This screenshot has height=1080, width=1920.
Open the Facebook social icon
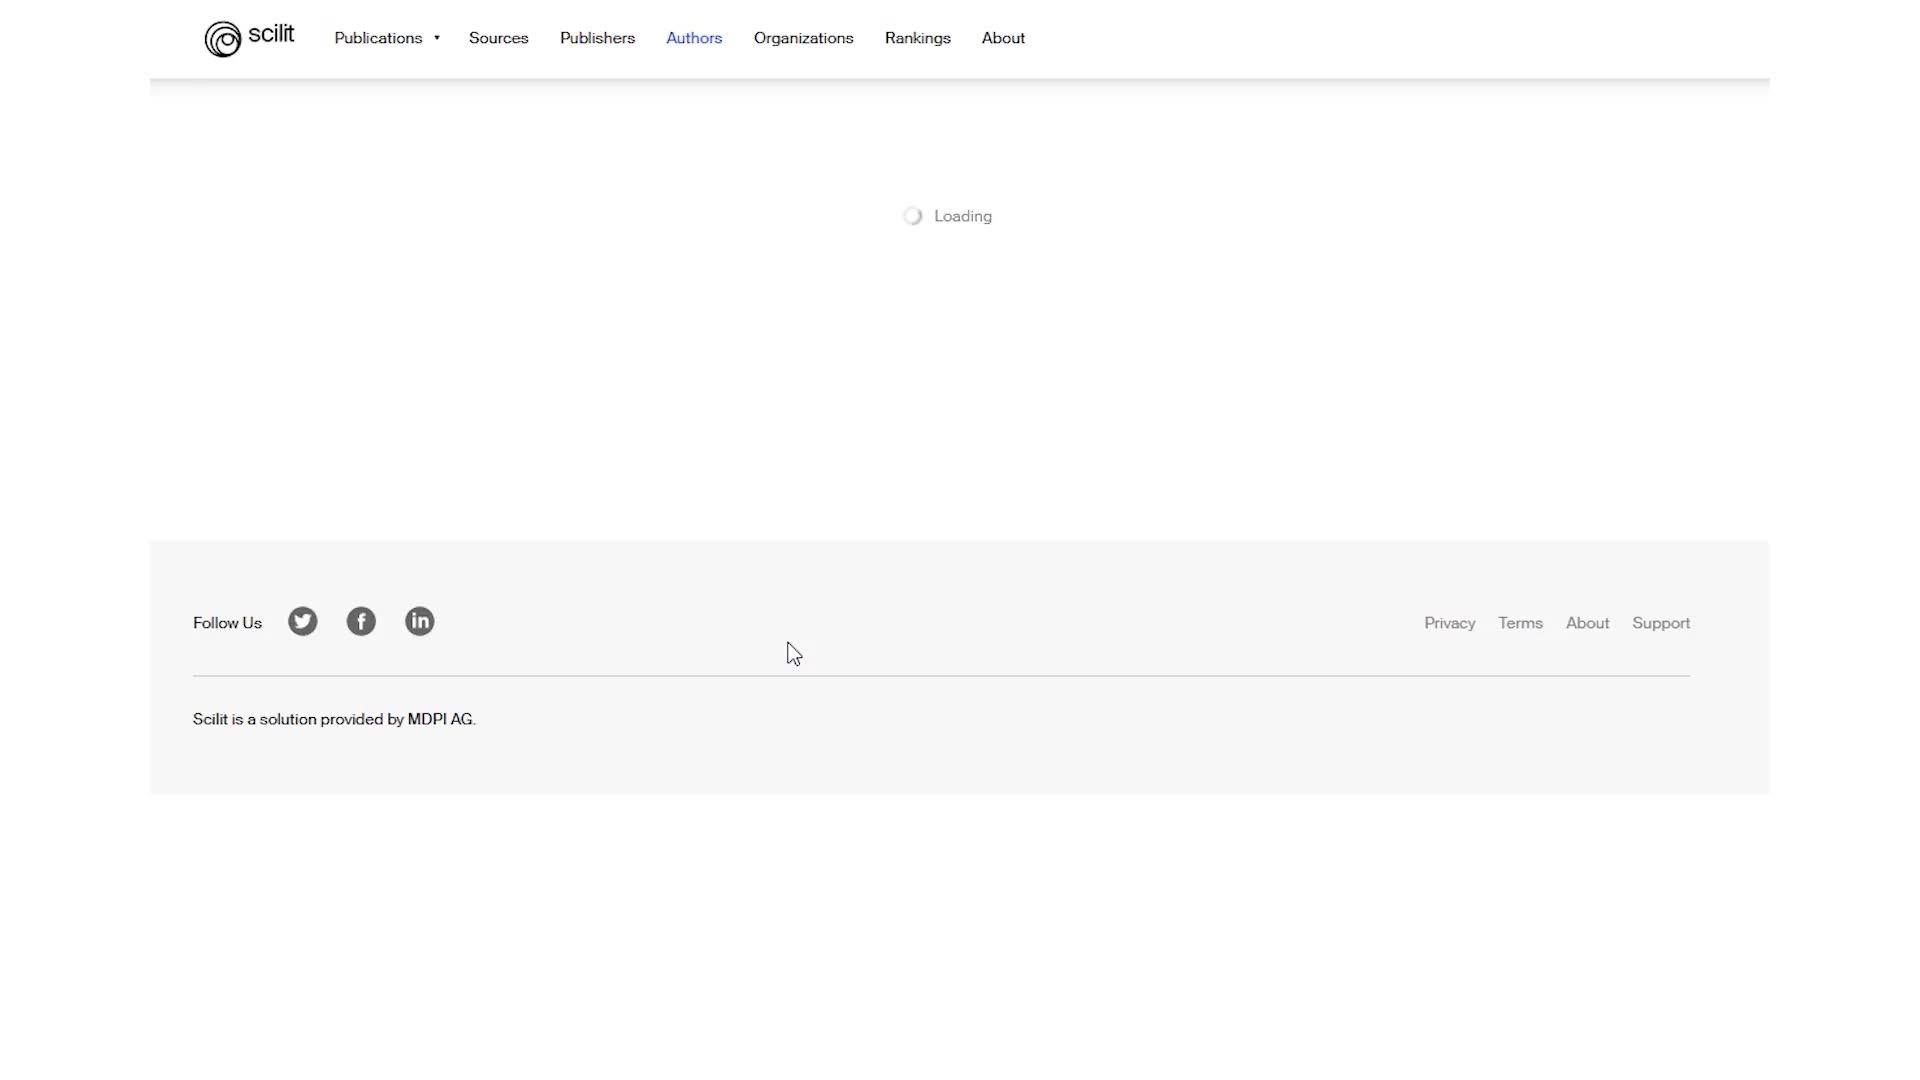(x=361, y=621)
